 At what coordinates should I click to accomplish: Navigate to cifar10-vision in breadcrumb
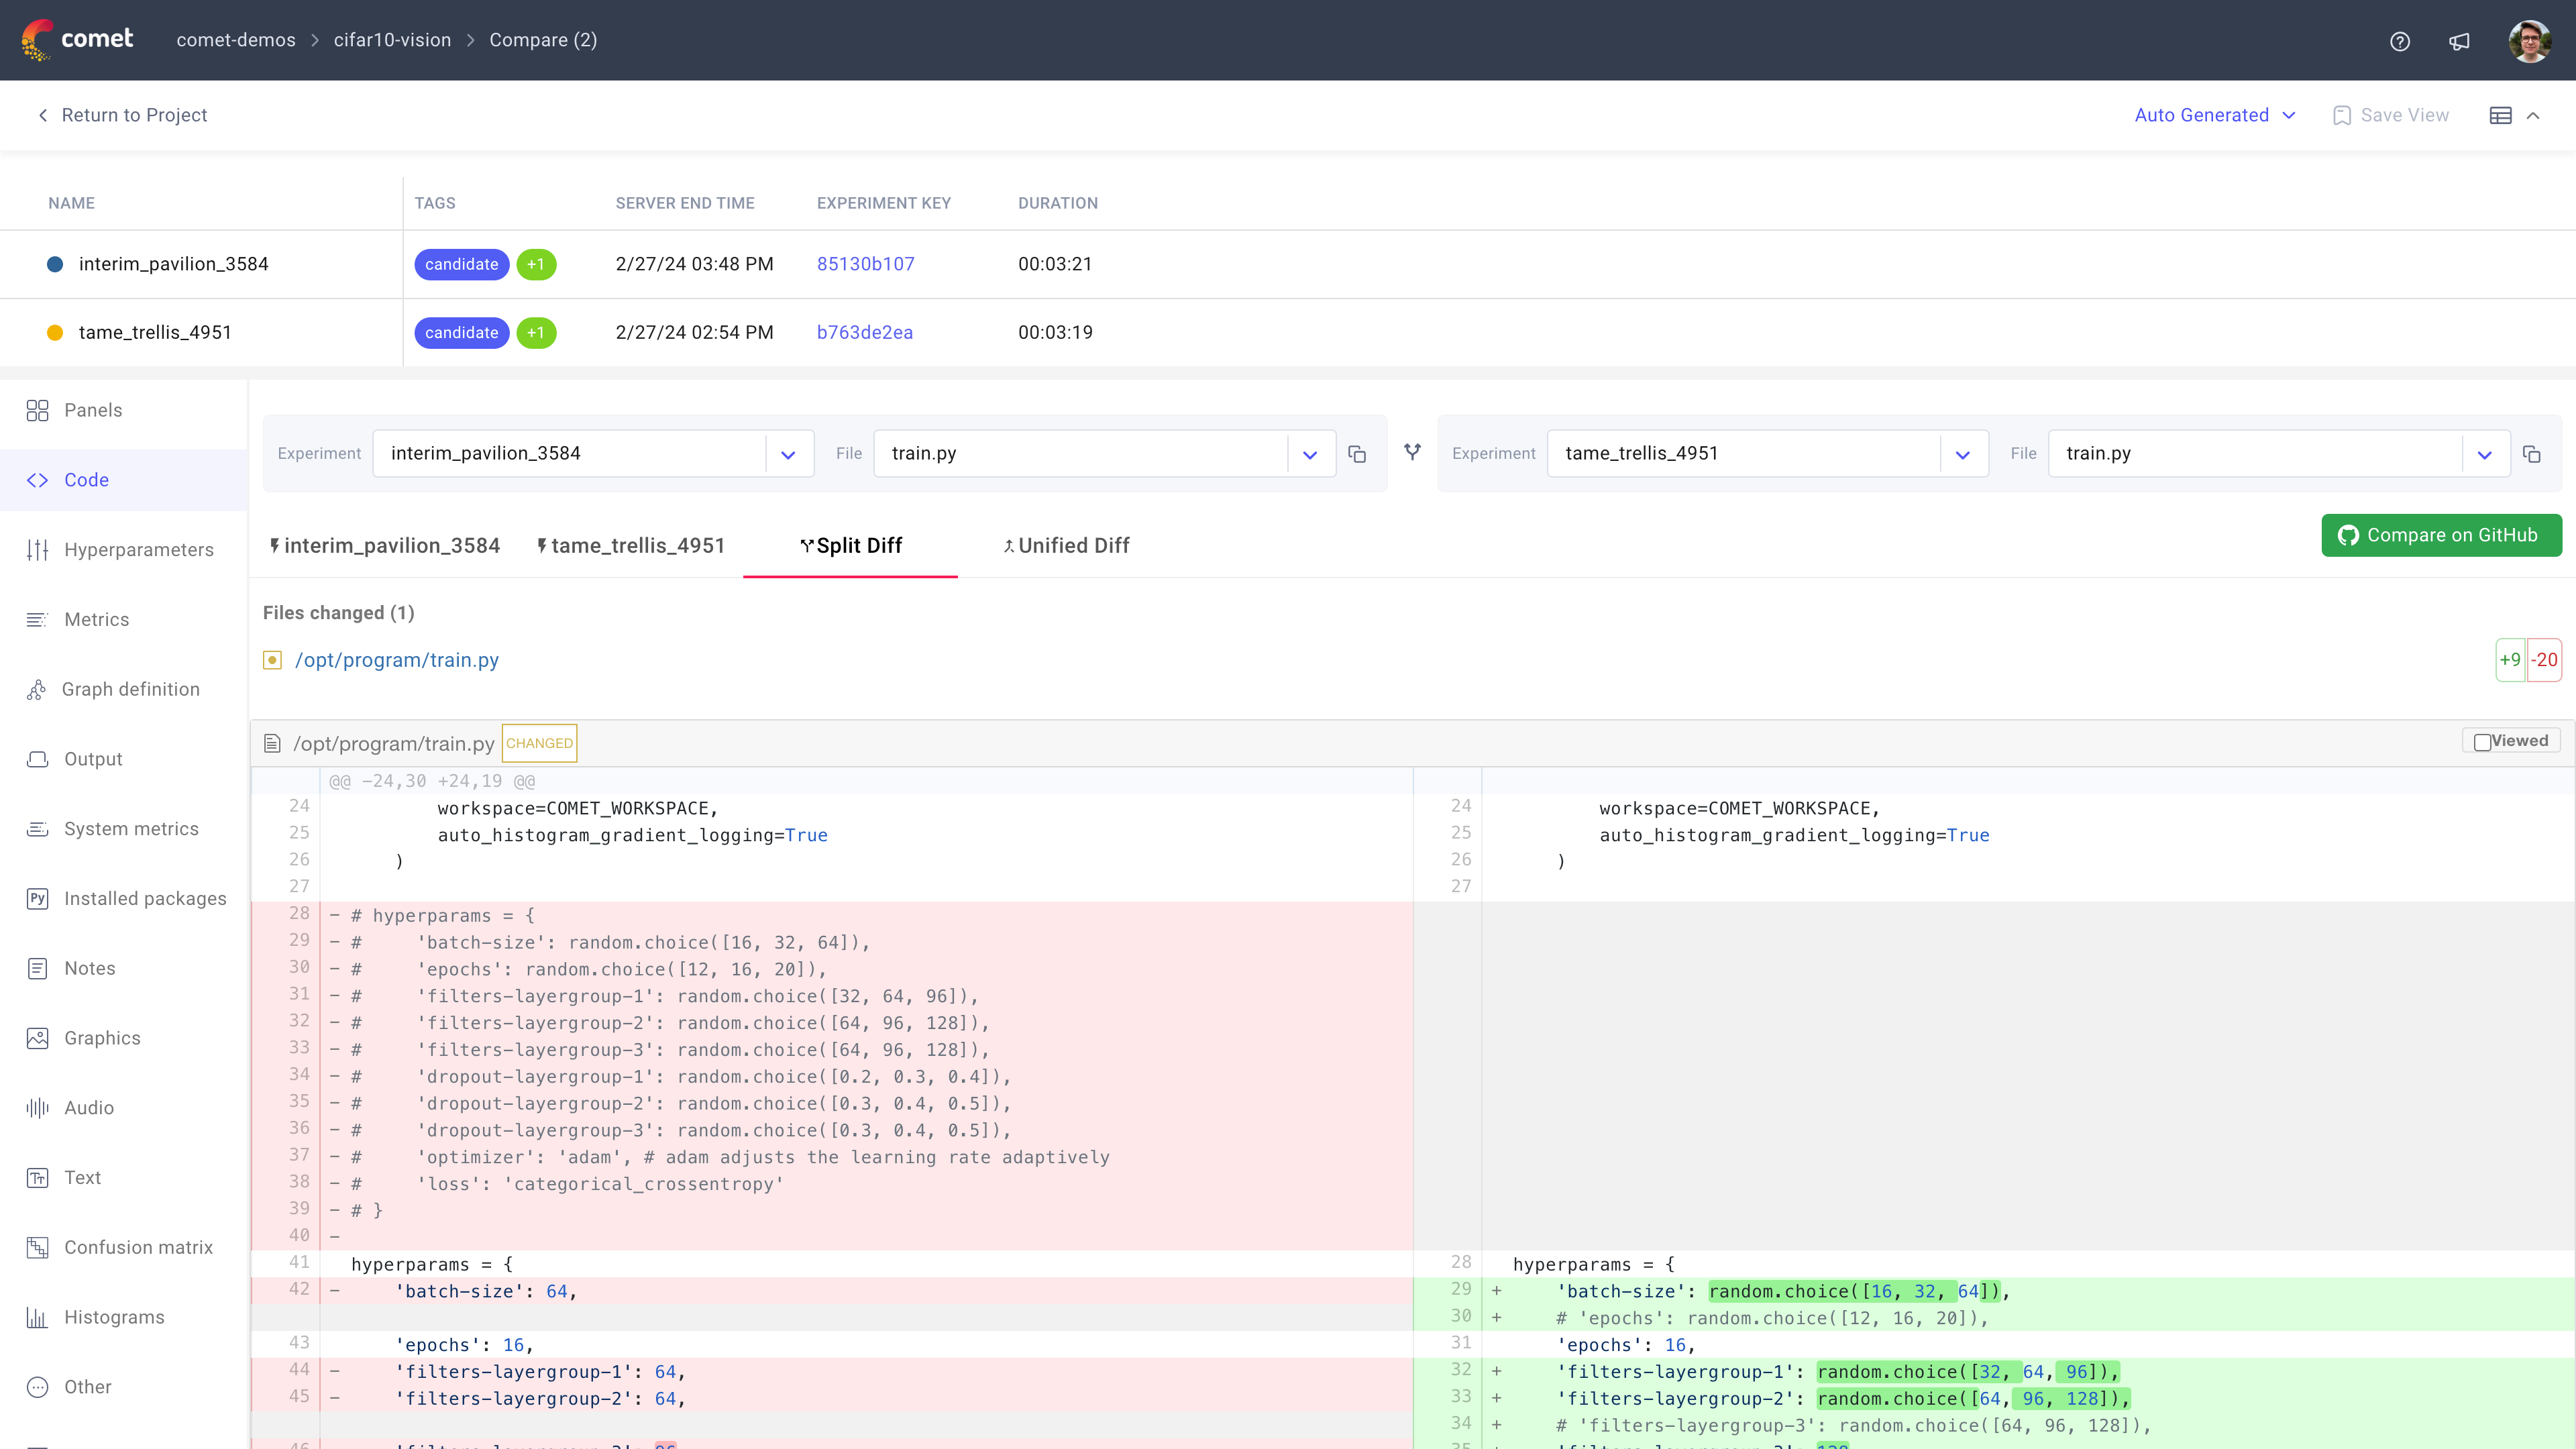(391, 40)
